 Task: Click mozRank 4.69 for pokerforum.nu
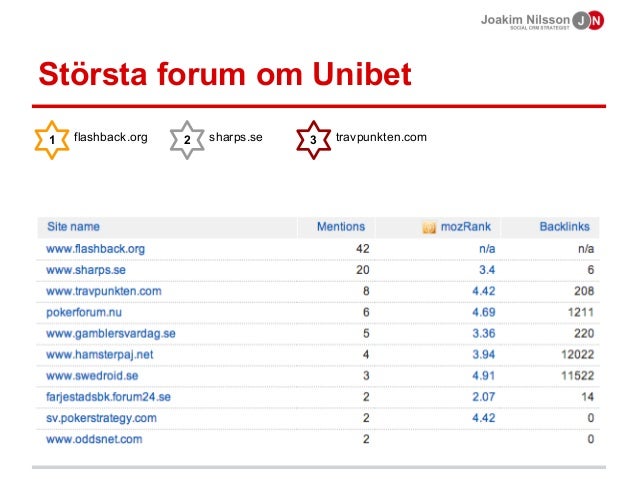(483, 312)
